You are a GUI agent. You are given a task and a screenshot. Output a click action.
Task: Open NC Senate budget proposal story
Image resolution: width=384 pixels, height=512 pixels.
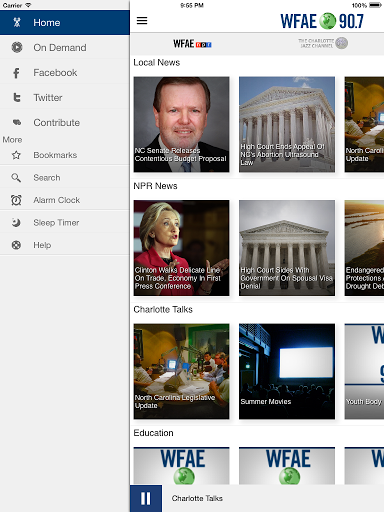pyautogui.click(x=181, y=124)
